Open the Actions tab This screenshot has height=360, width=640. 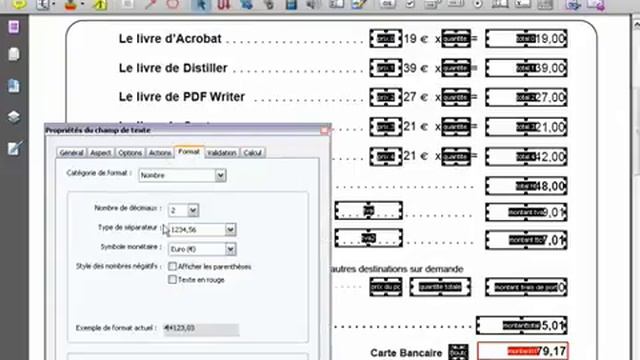pos(160,153)
